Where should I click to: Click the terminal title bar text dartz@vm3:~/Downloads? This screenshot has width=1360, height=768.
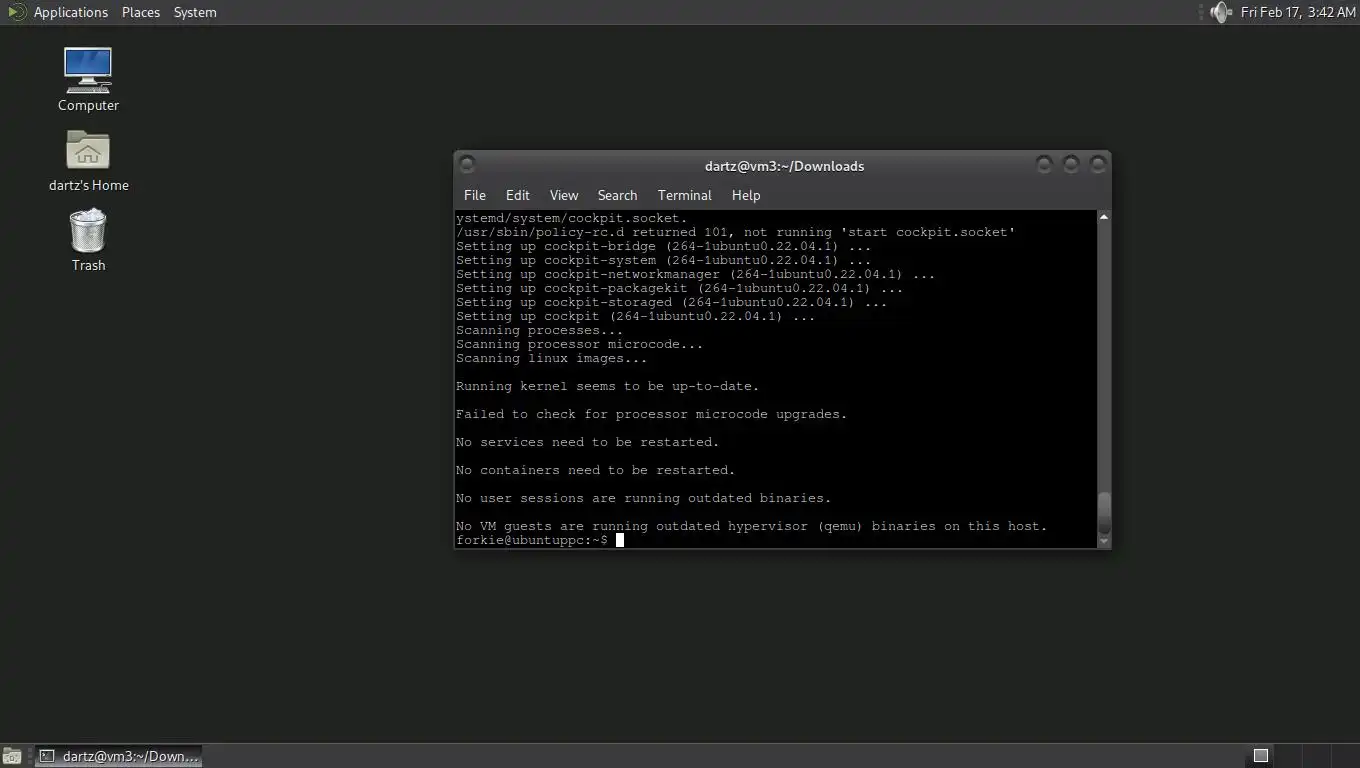784,166
